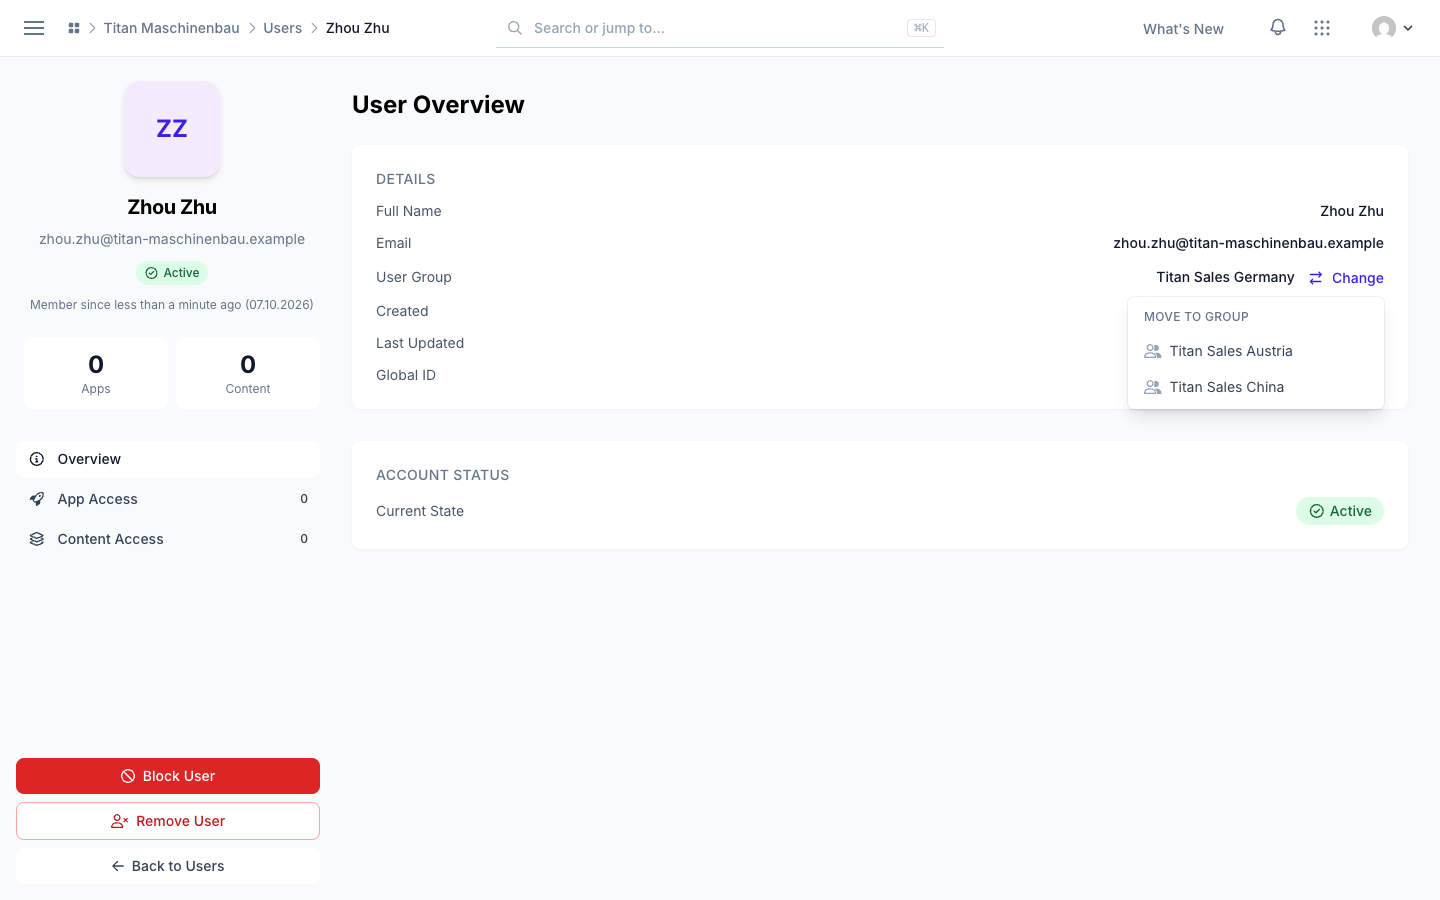Move user to Titan Sales China
Viewport: 1440px width, 900px height.
[1256, 387]
